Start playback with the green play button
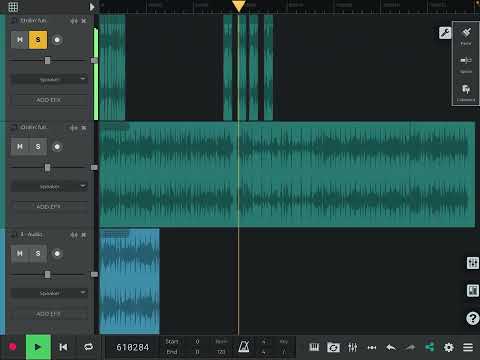The height and width of the screenshot is (360, 480). pos(38,347)
